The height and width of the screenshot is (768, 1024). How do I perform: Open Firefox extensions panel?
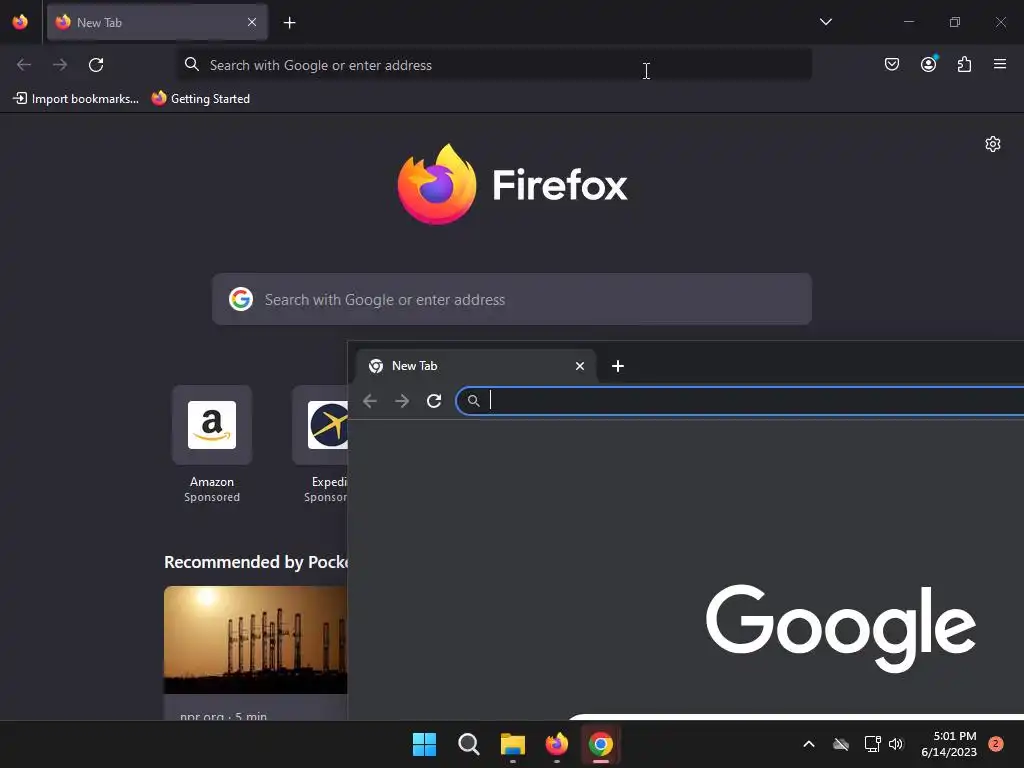(x=964, y=64)
